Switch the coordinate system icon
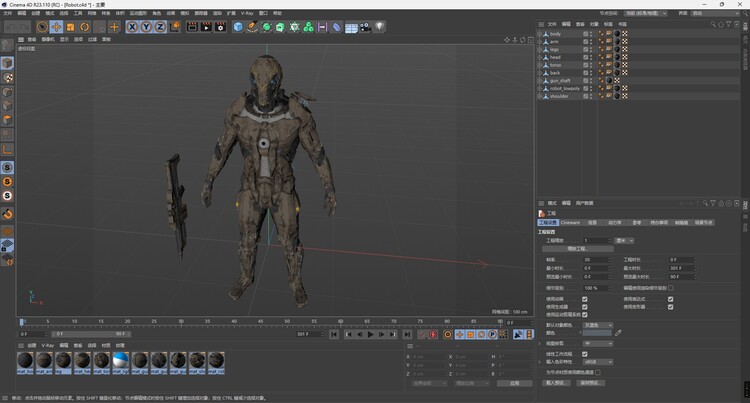 point(175,27)
